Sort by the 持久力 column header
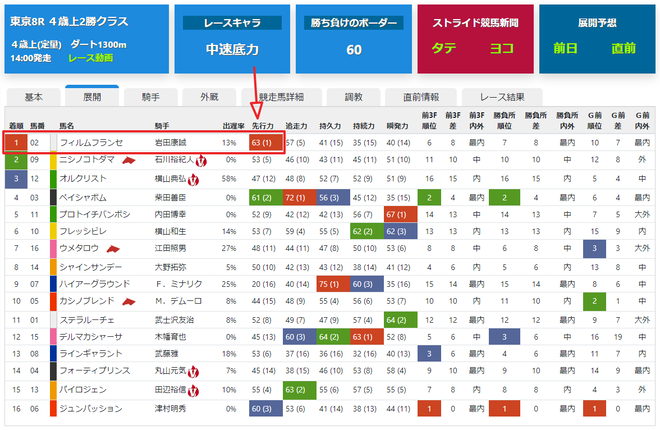The image size is (660, 430). coord(330,126)
